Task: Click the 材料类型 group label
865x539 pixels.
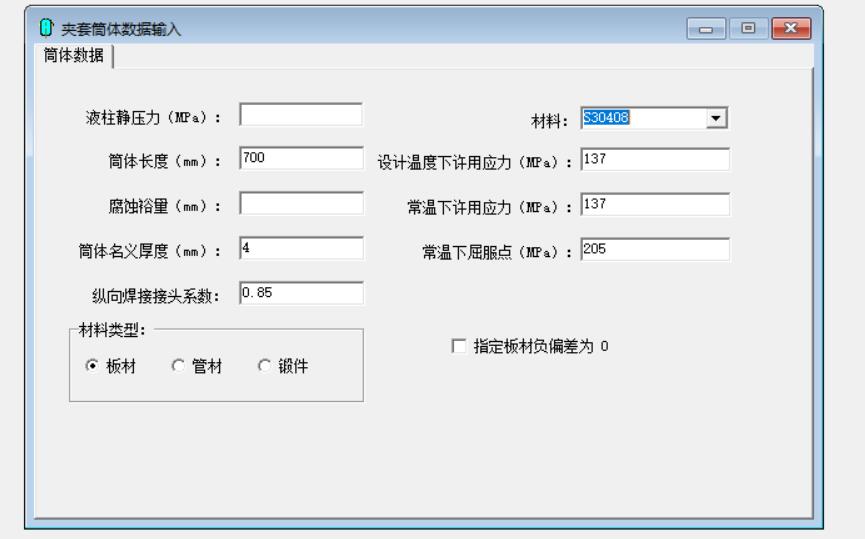Action: point(112,330)
